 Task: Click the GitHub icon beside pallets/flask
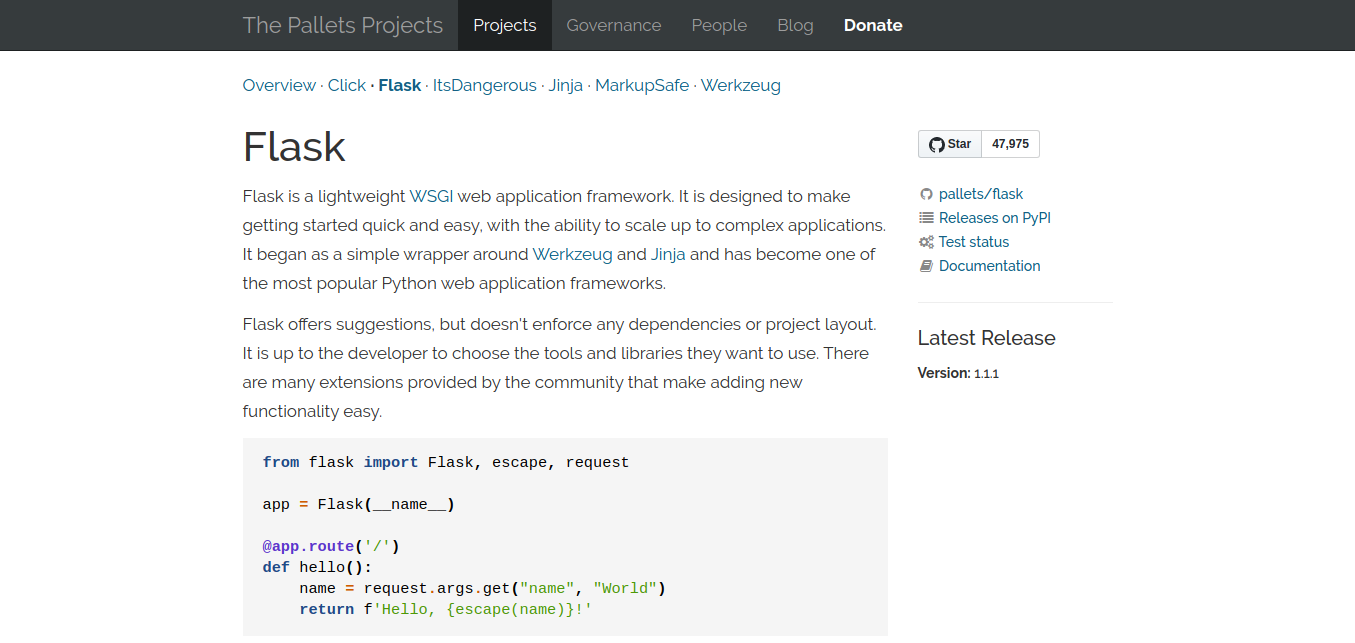926,194
